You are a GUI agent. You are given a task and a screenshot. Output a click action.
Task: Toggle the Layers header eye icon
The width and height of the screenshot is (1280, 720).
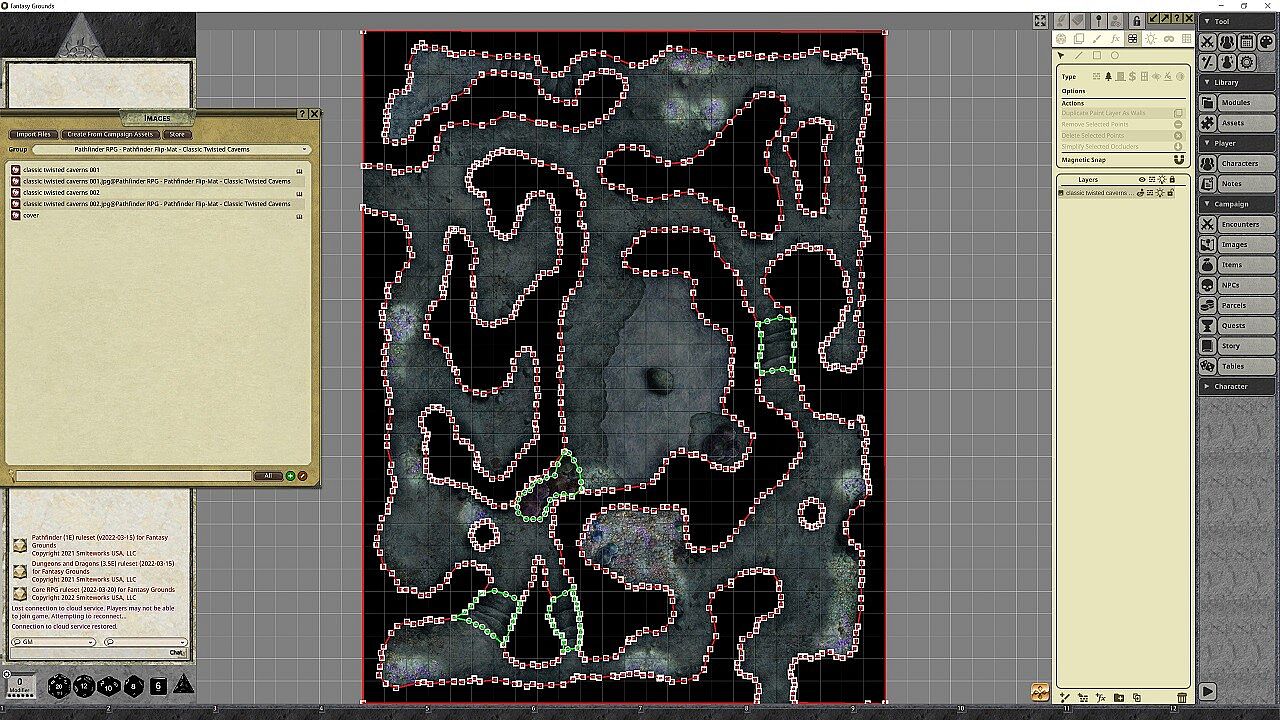1142,180
